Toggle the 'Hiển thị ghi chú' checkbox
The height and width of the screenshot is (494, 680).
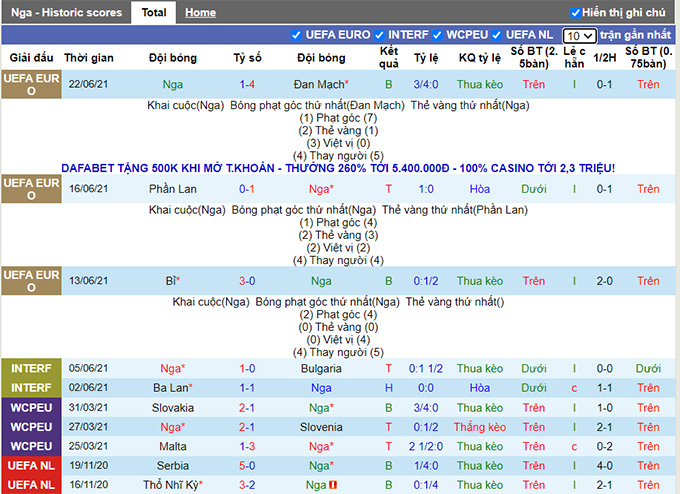[575, 13]
